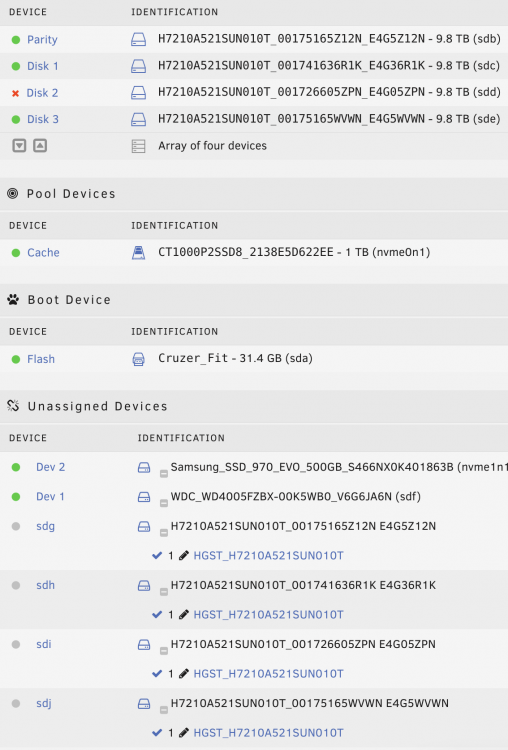Click the HGST_H7210A521SUN010T partition link under sdg
The height and width of the screenshot is (750, 508).
pyautogui.click(x=268, y=556)
